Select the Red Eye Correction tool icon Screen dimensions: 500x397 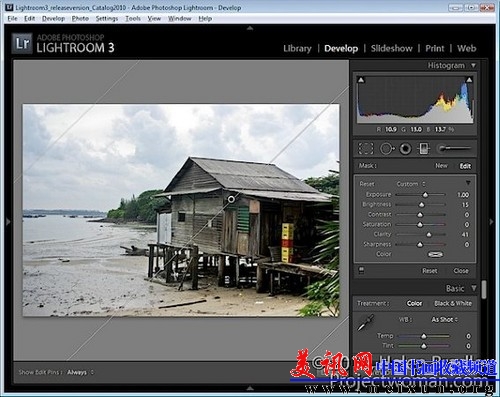[405, 149]
